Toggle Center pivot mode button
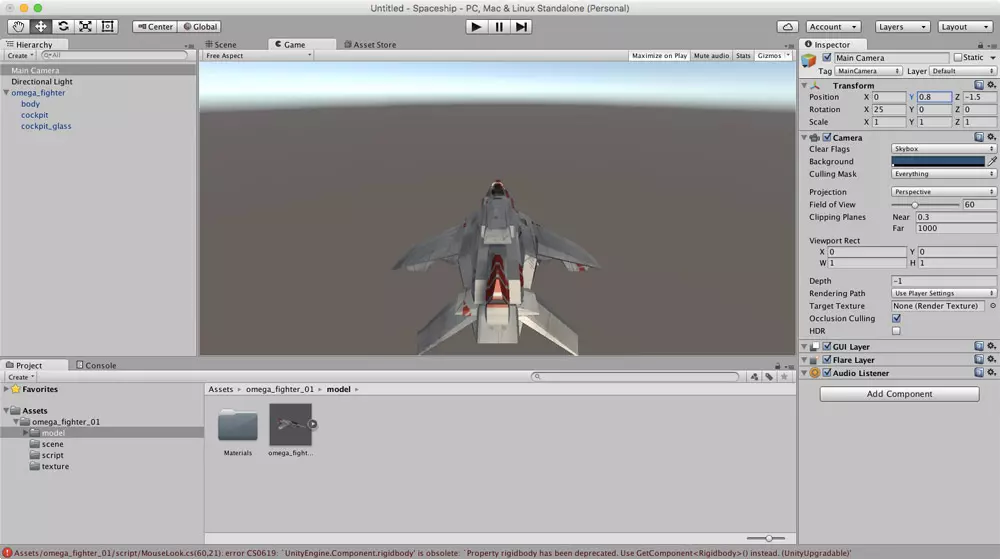The height and width of the screenshot is (559, 1000). (155, 27)
